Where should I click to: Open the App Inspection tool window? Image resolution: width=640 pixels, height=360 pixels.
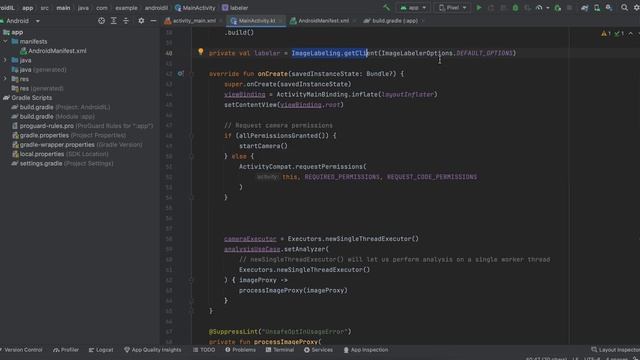coord(366,350)
